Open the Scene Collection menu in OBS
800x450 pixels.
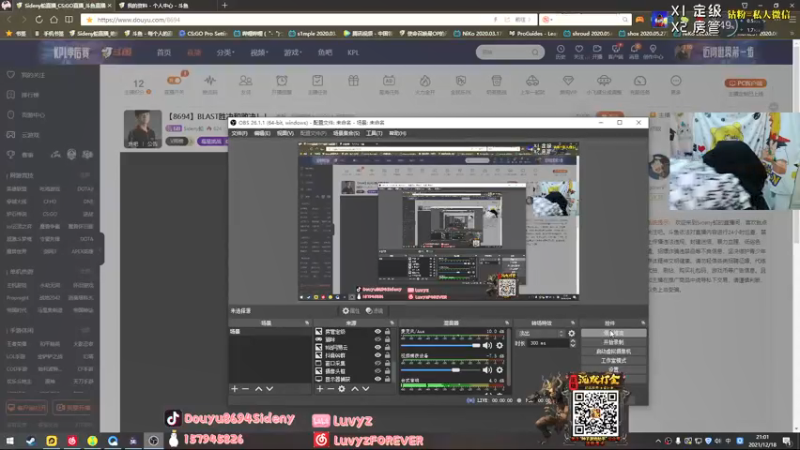(x=346, y=133)
